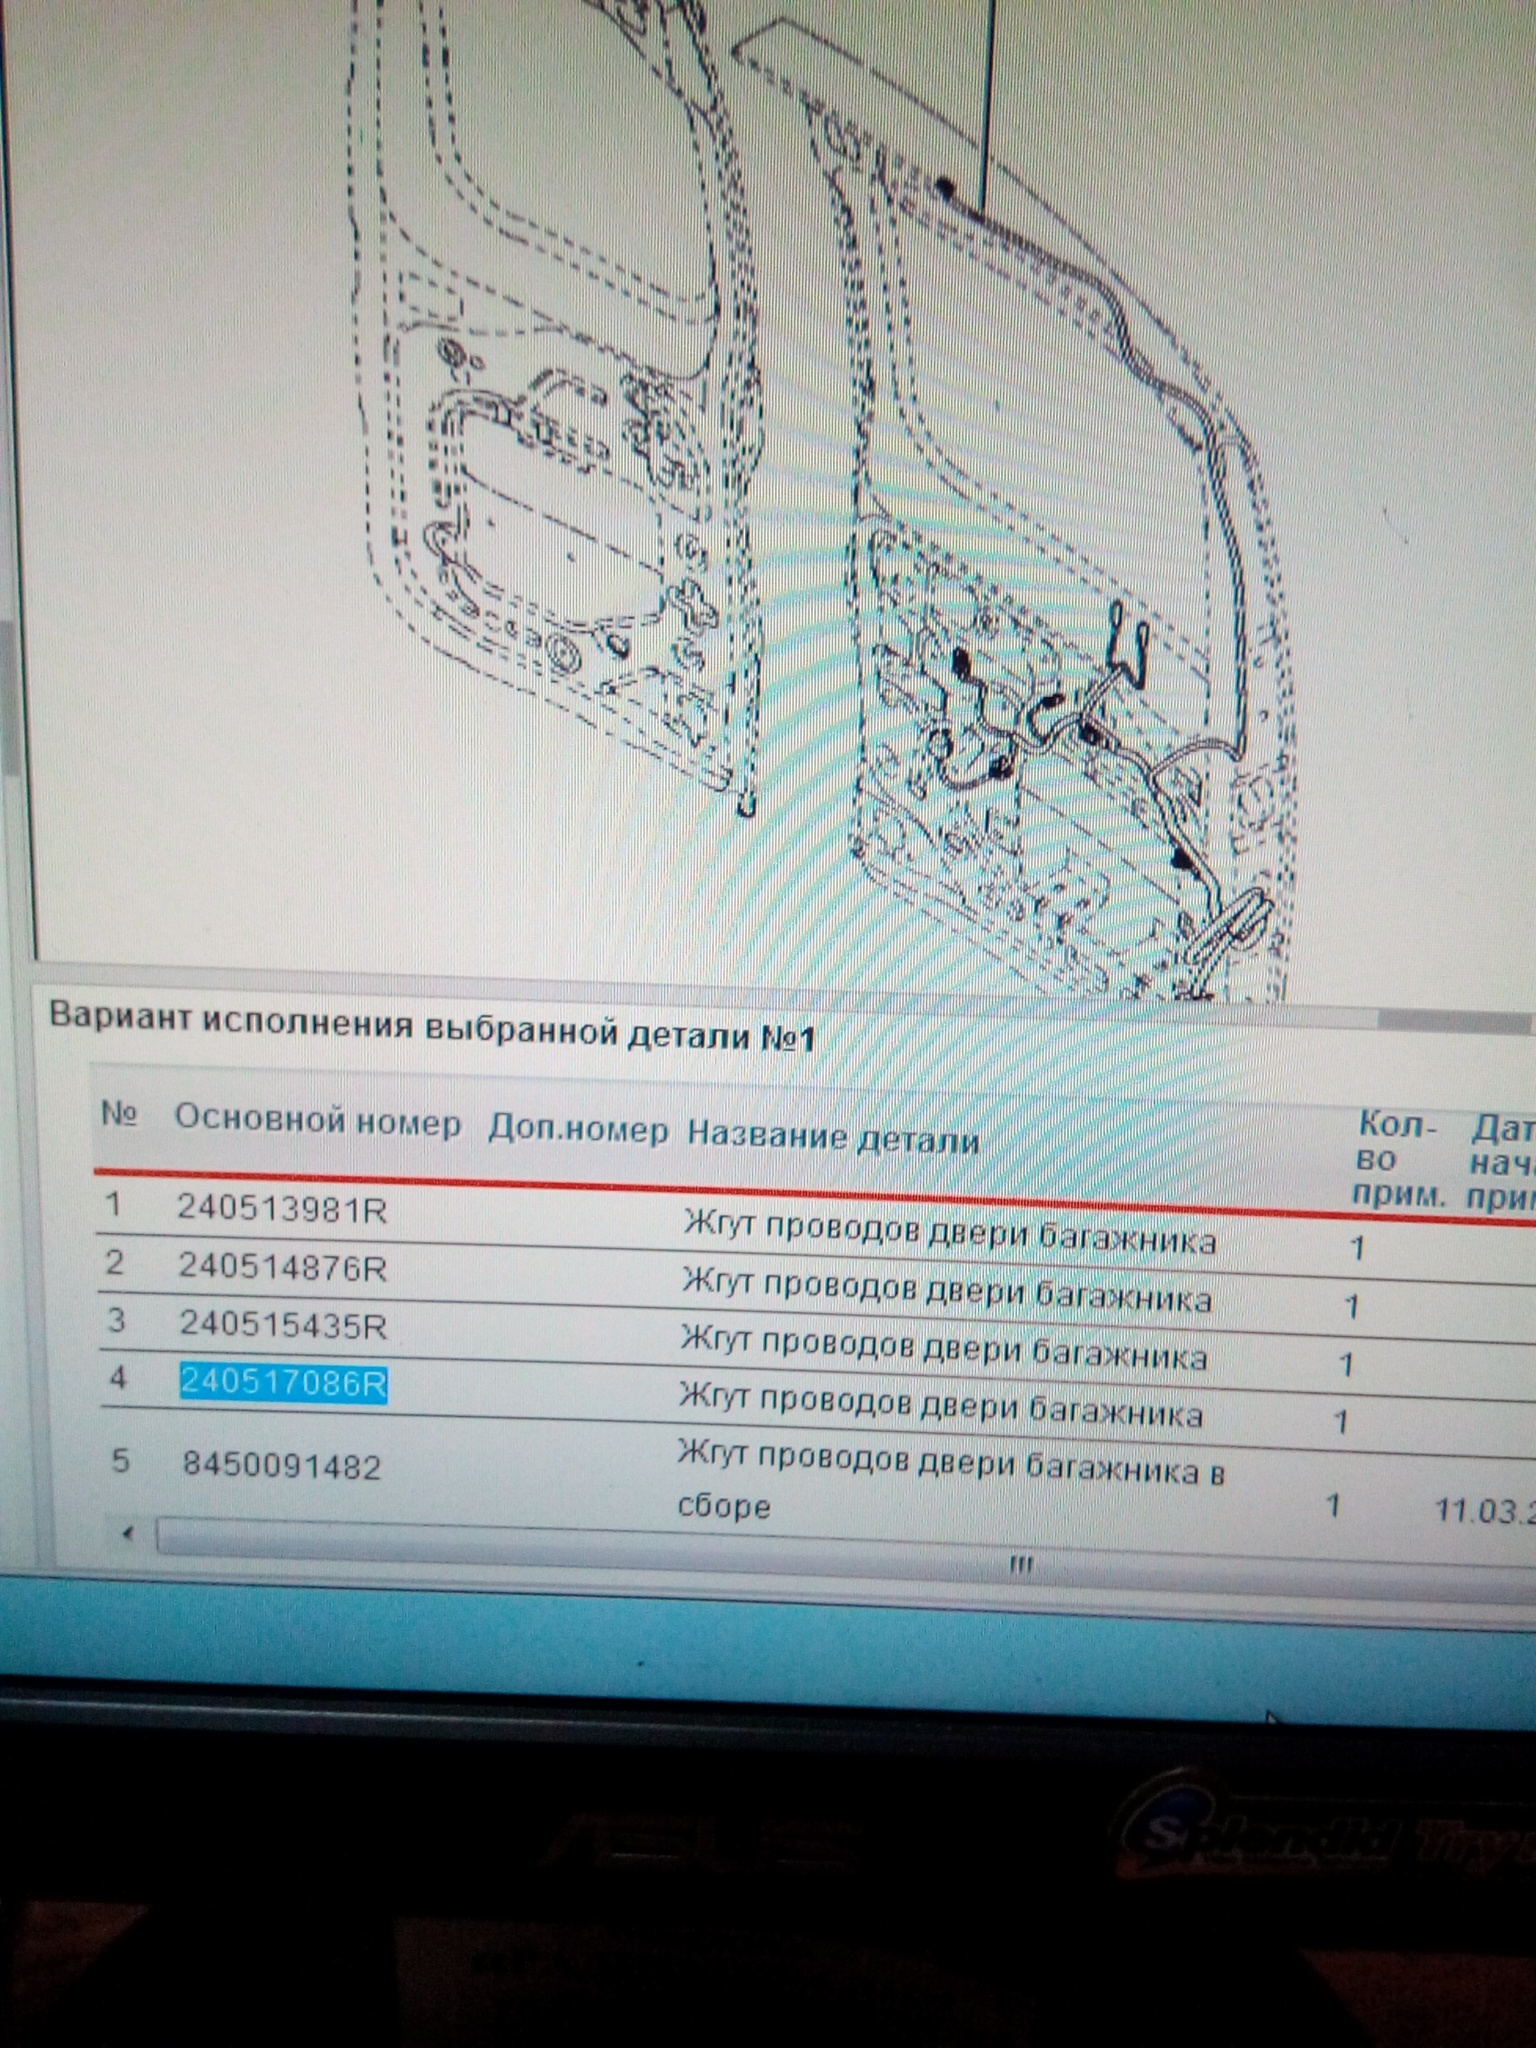Image resolution: width=1536 pixels, height=2048 pixels.
Task: Select part number 240514876R
Action: [282, 1267]
